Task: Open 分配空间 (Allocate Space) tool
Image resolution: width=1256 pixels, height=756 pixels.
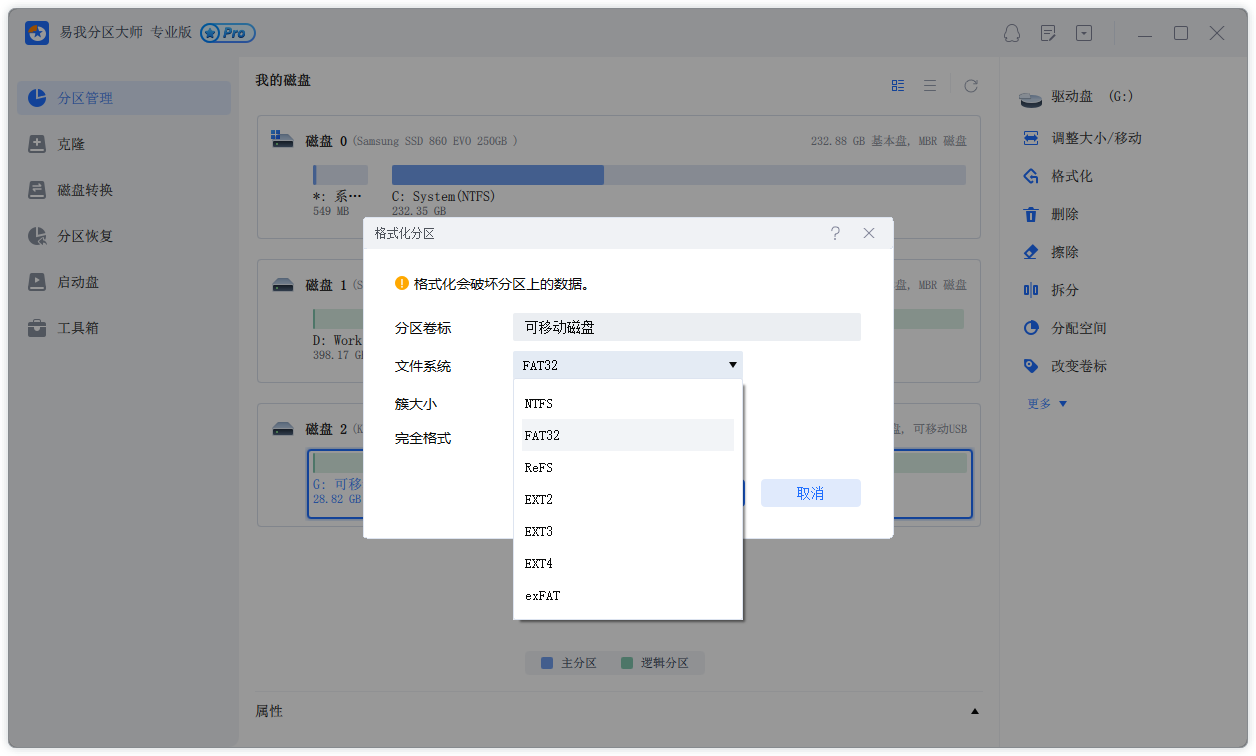Action: [x=1030, y=327]
